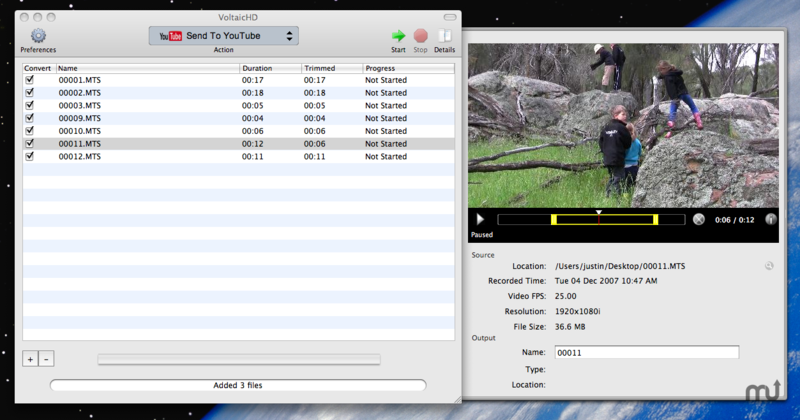Remove file with the minus button
The height and width of the screenshot is (420, 800).
pyautogui.click(x=46, y=359)
